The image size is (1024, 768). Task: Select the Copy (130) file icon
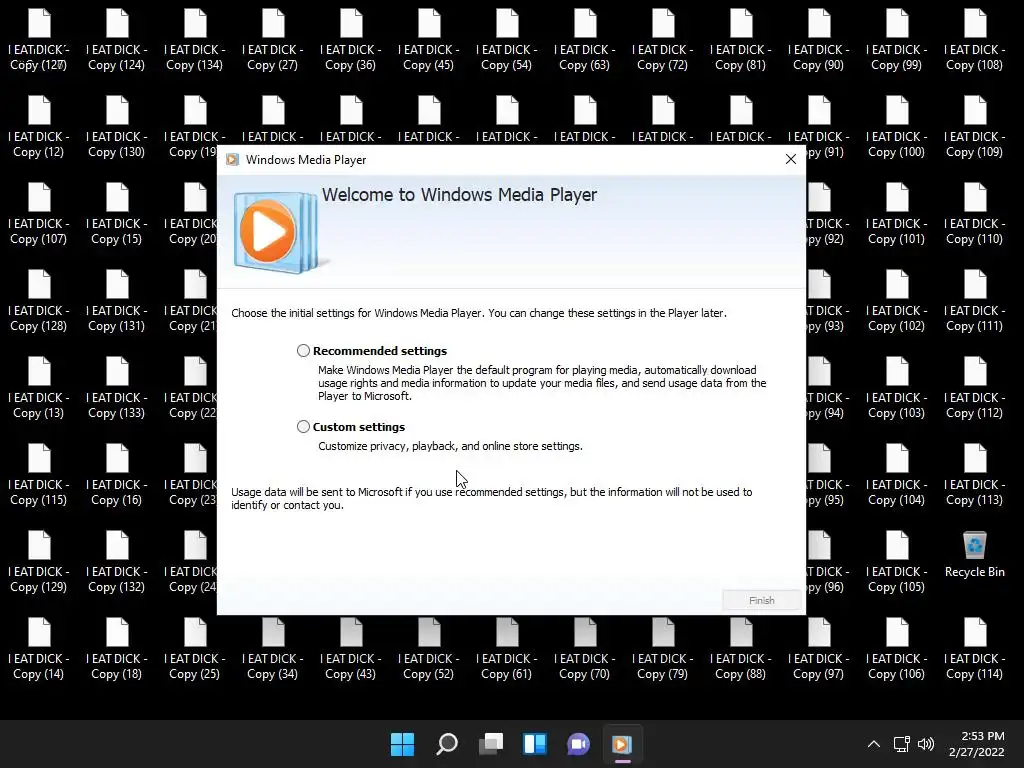[117, 127]
